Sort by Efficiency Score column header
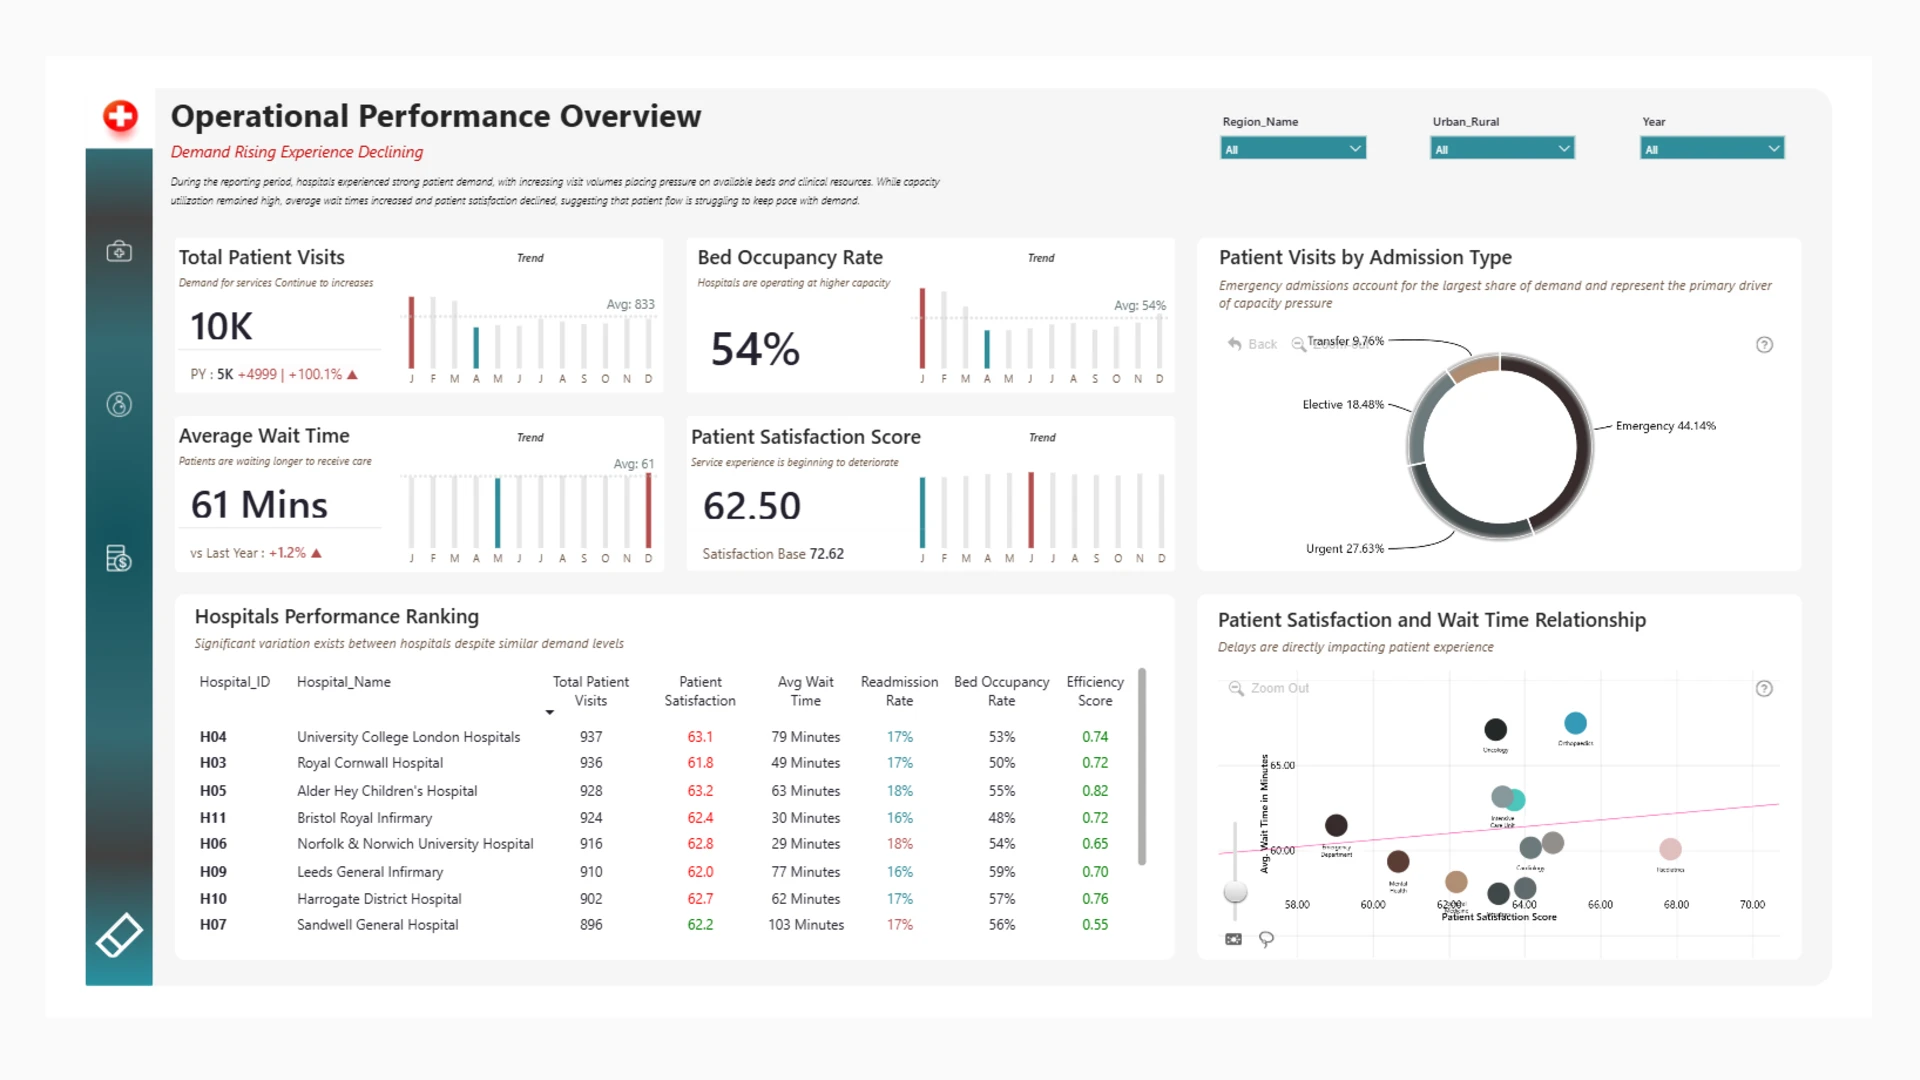 pyautogui.click(x=1095, y=691)
